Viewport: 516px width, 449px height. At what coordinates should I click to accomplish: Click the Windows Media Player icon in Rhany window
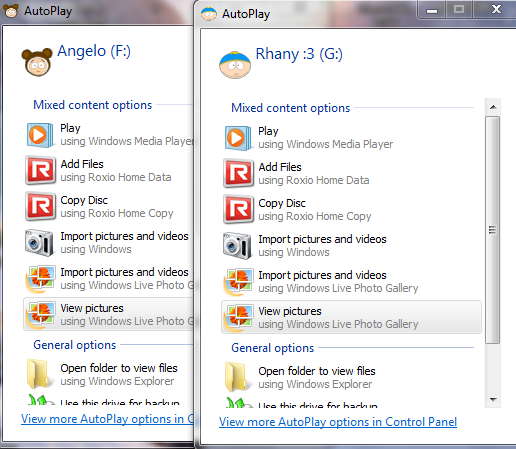click(238, 138)
